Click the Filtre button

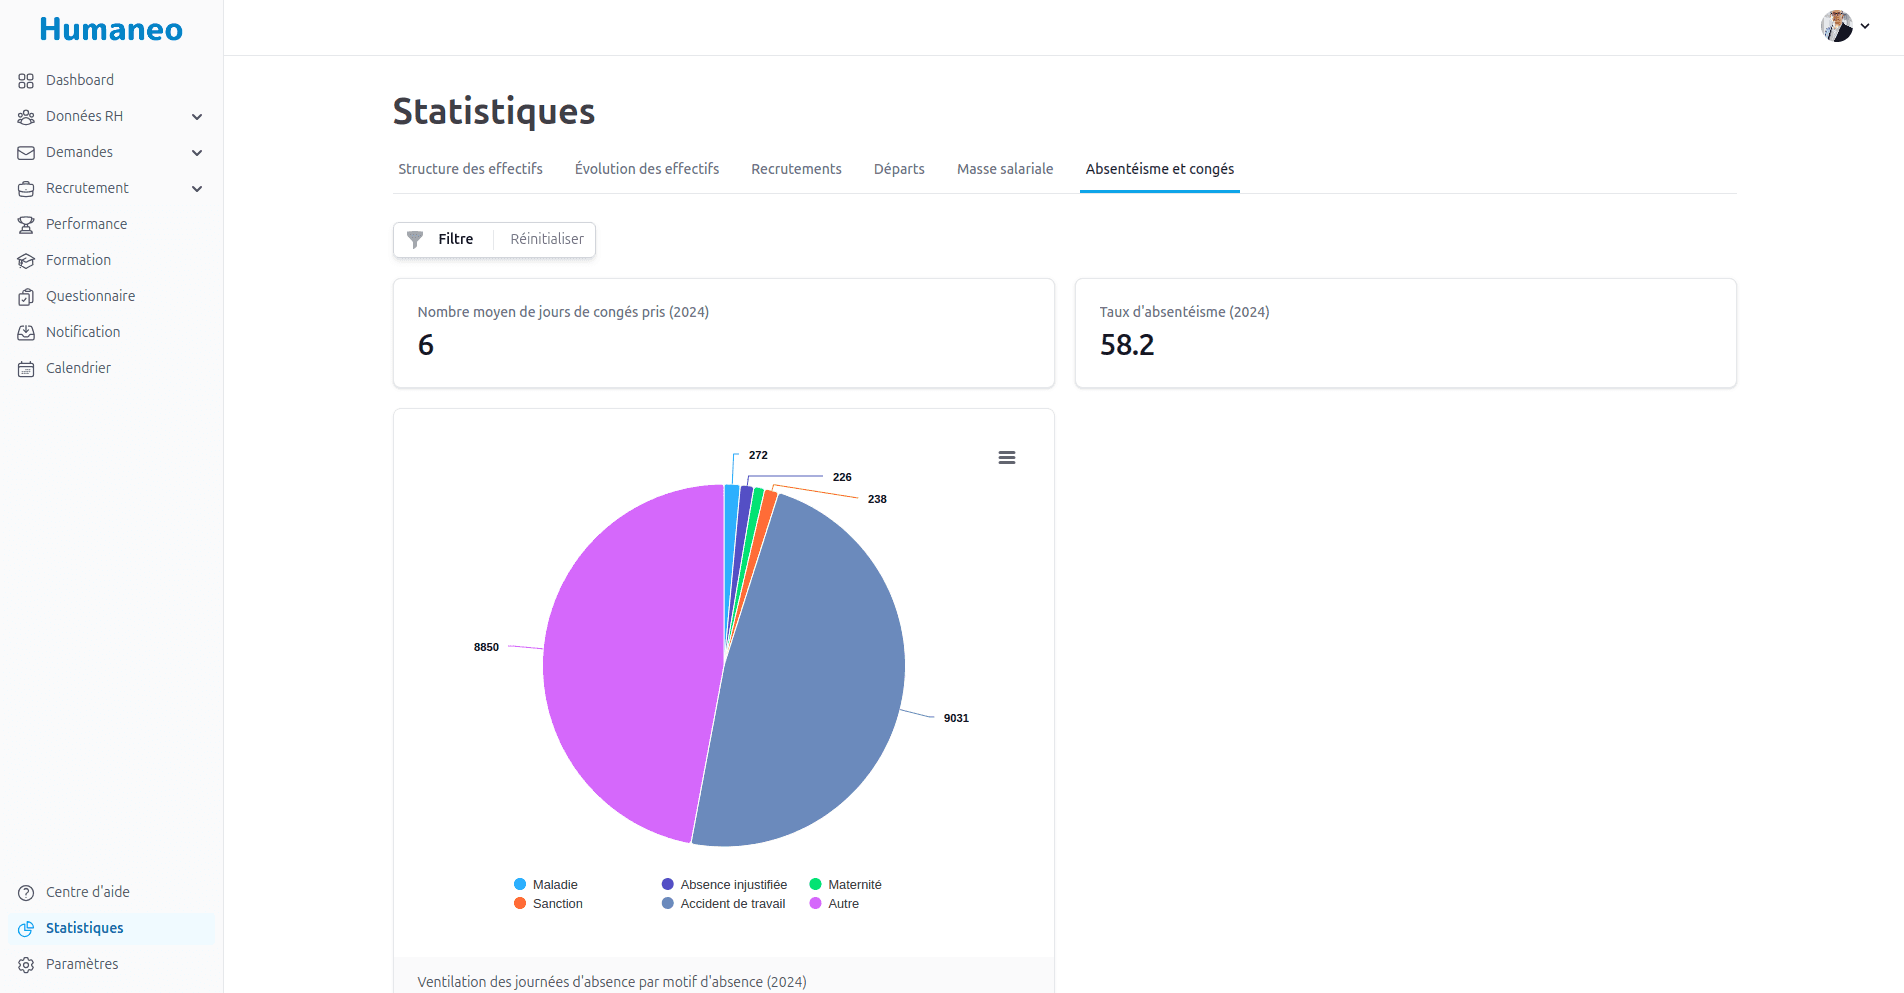(443, 240)
